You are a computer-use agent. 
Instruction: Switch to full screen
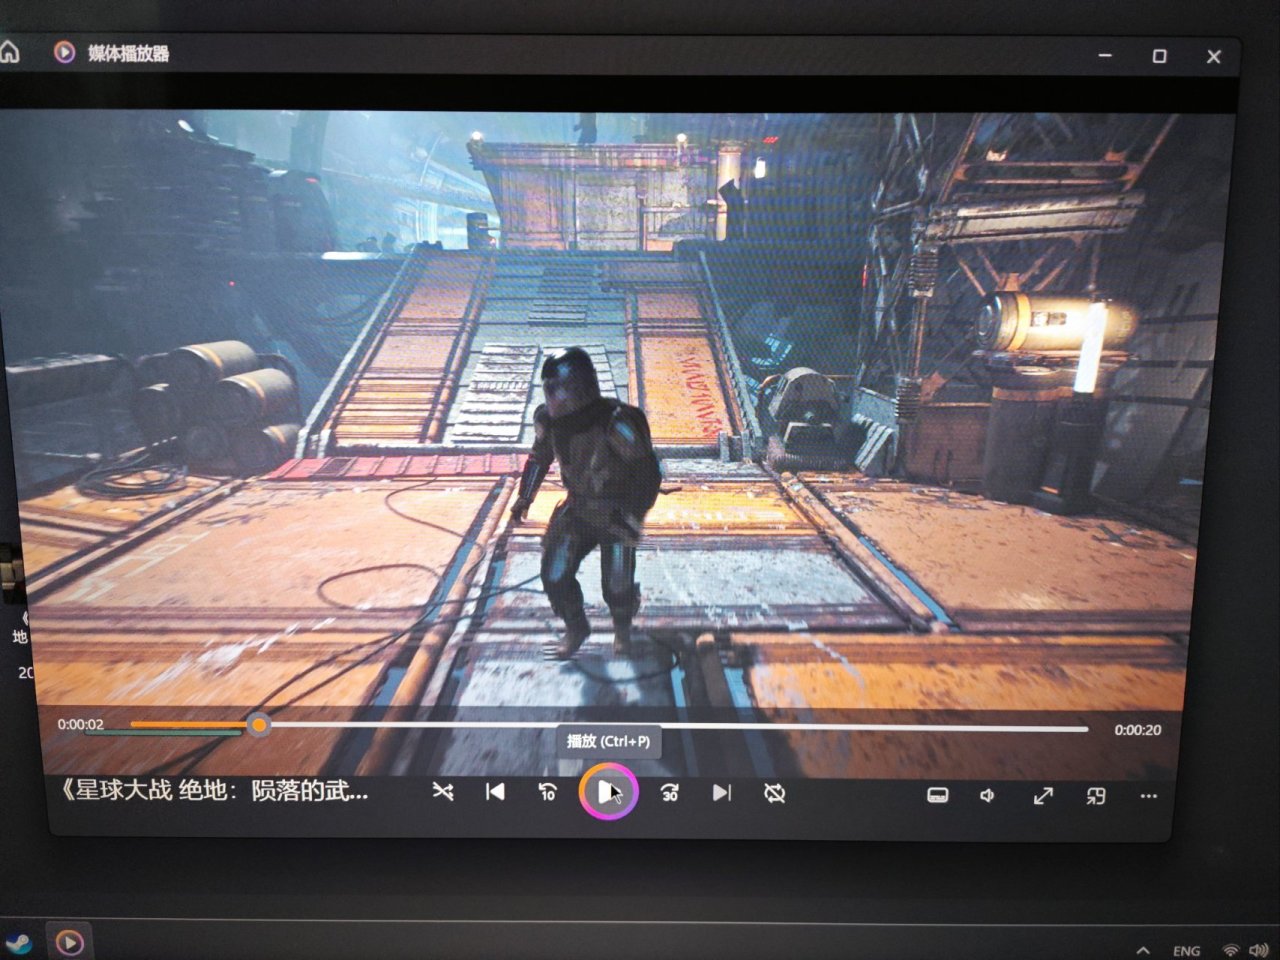tap(1043, 796)
